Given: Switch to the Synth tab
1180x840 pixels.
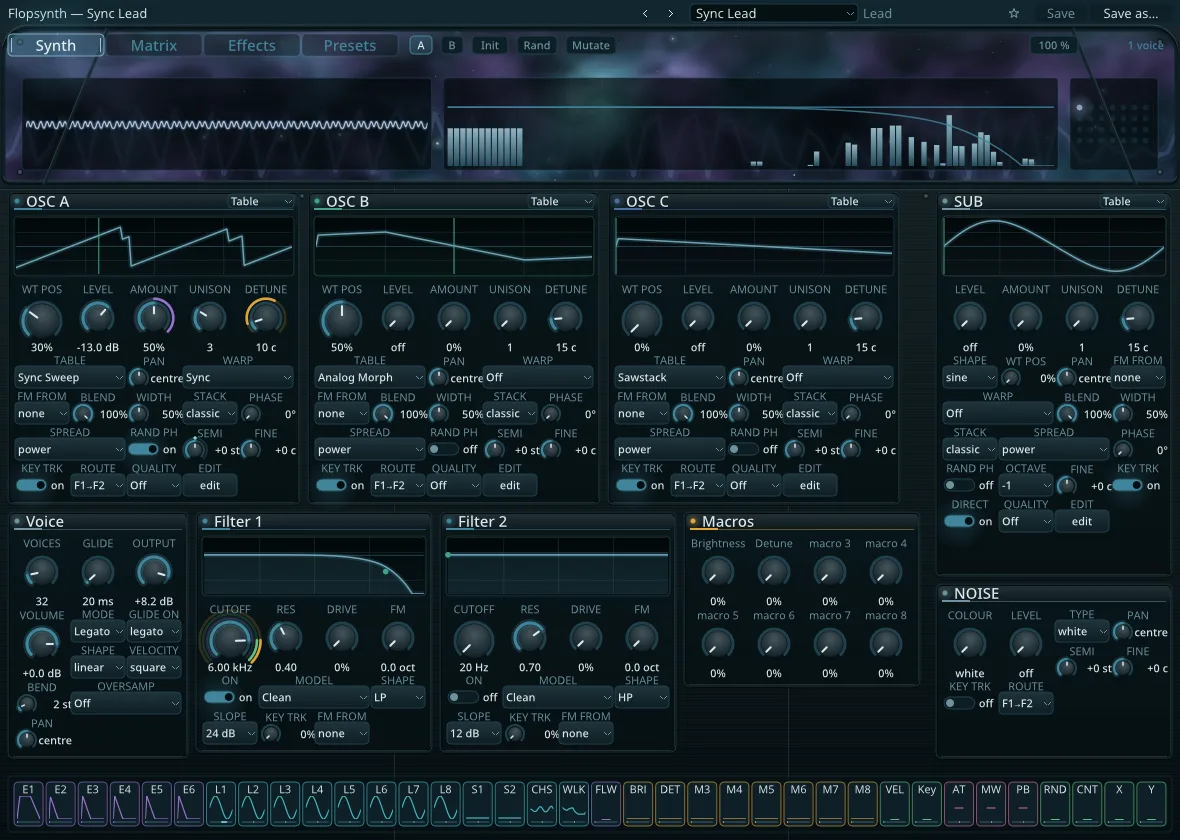Looking at the screenshot, I should coord(56,45).
